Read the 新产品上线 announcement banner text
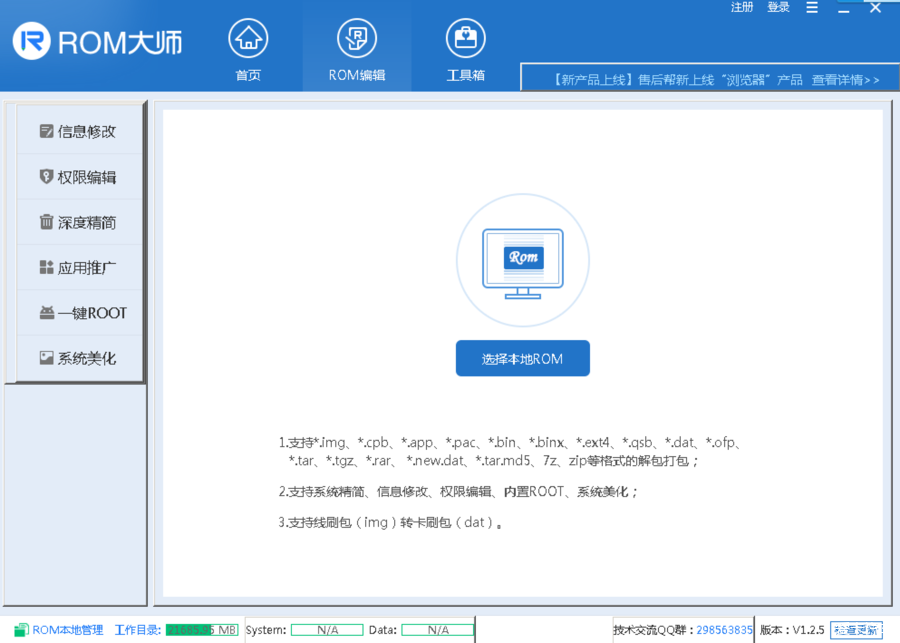 point(678,80)
